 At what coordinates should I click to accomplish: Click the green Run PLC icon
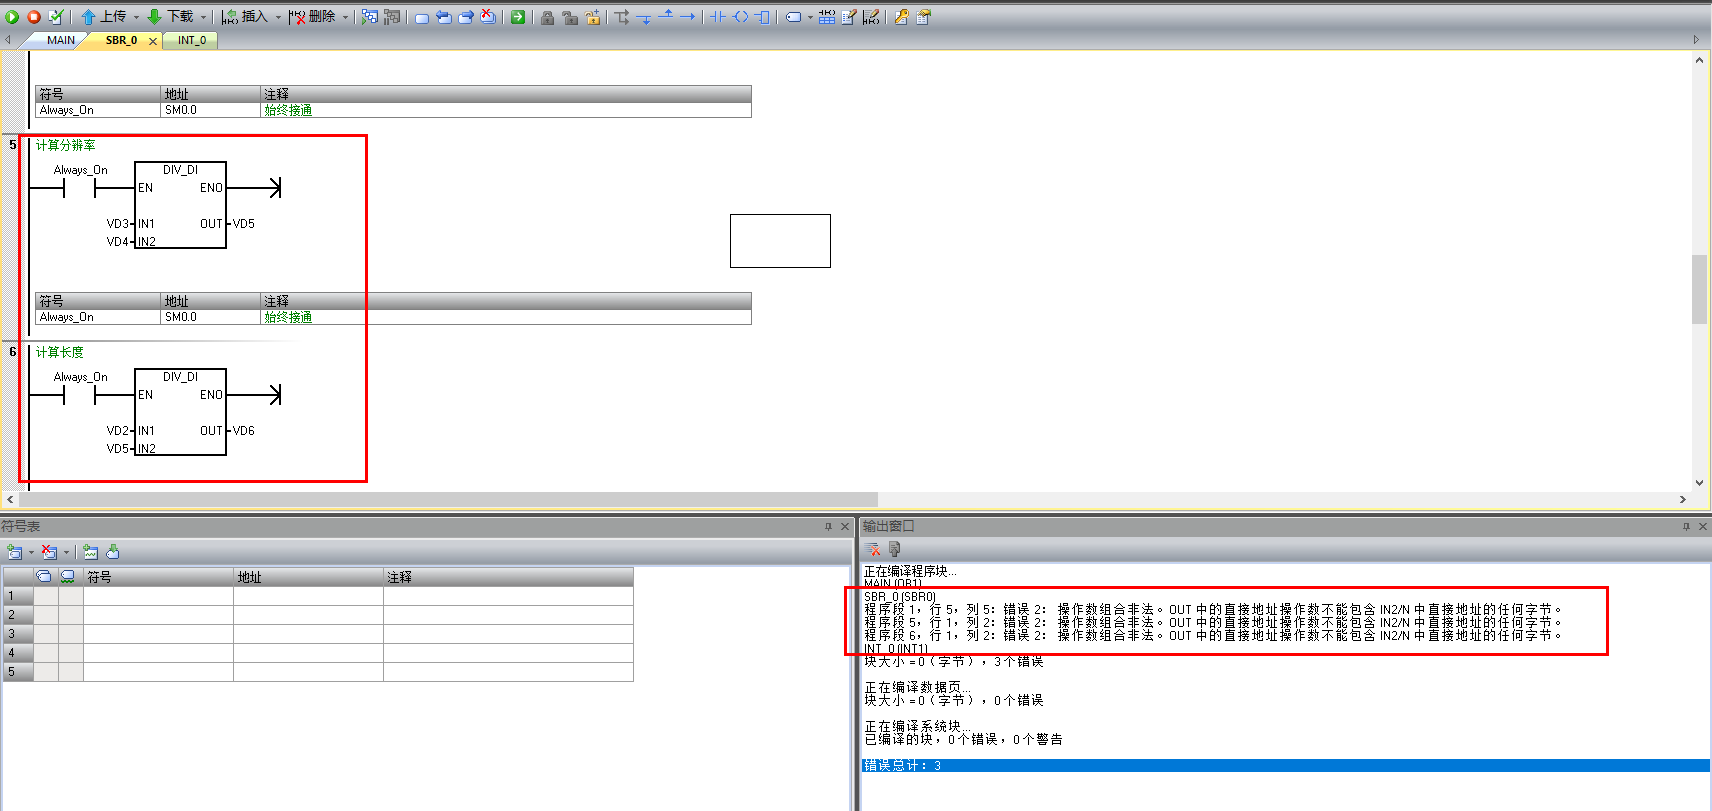(12, 17)
